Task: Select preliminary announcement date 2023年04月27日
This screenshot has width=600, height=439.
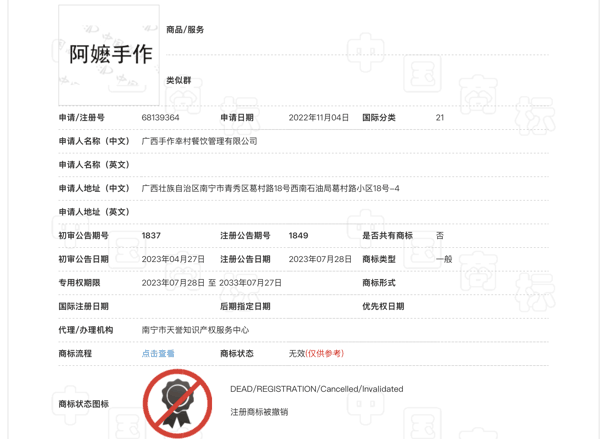Action: click(173, 259)
